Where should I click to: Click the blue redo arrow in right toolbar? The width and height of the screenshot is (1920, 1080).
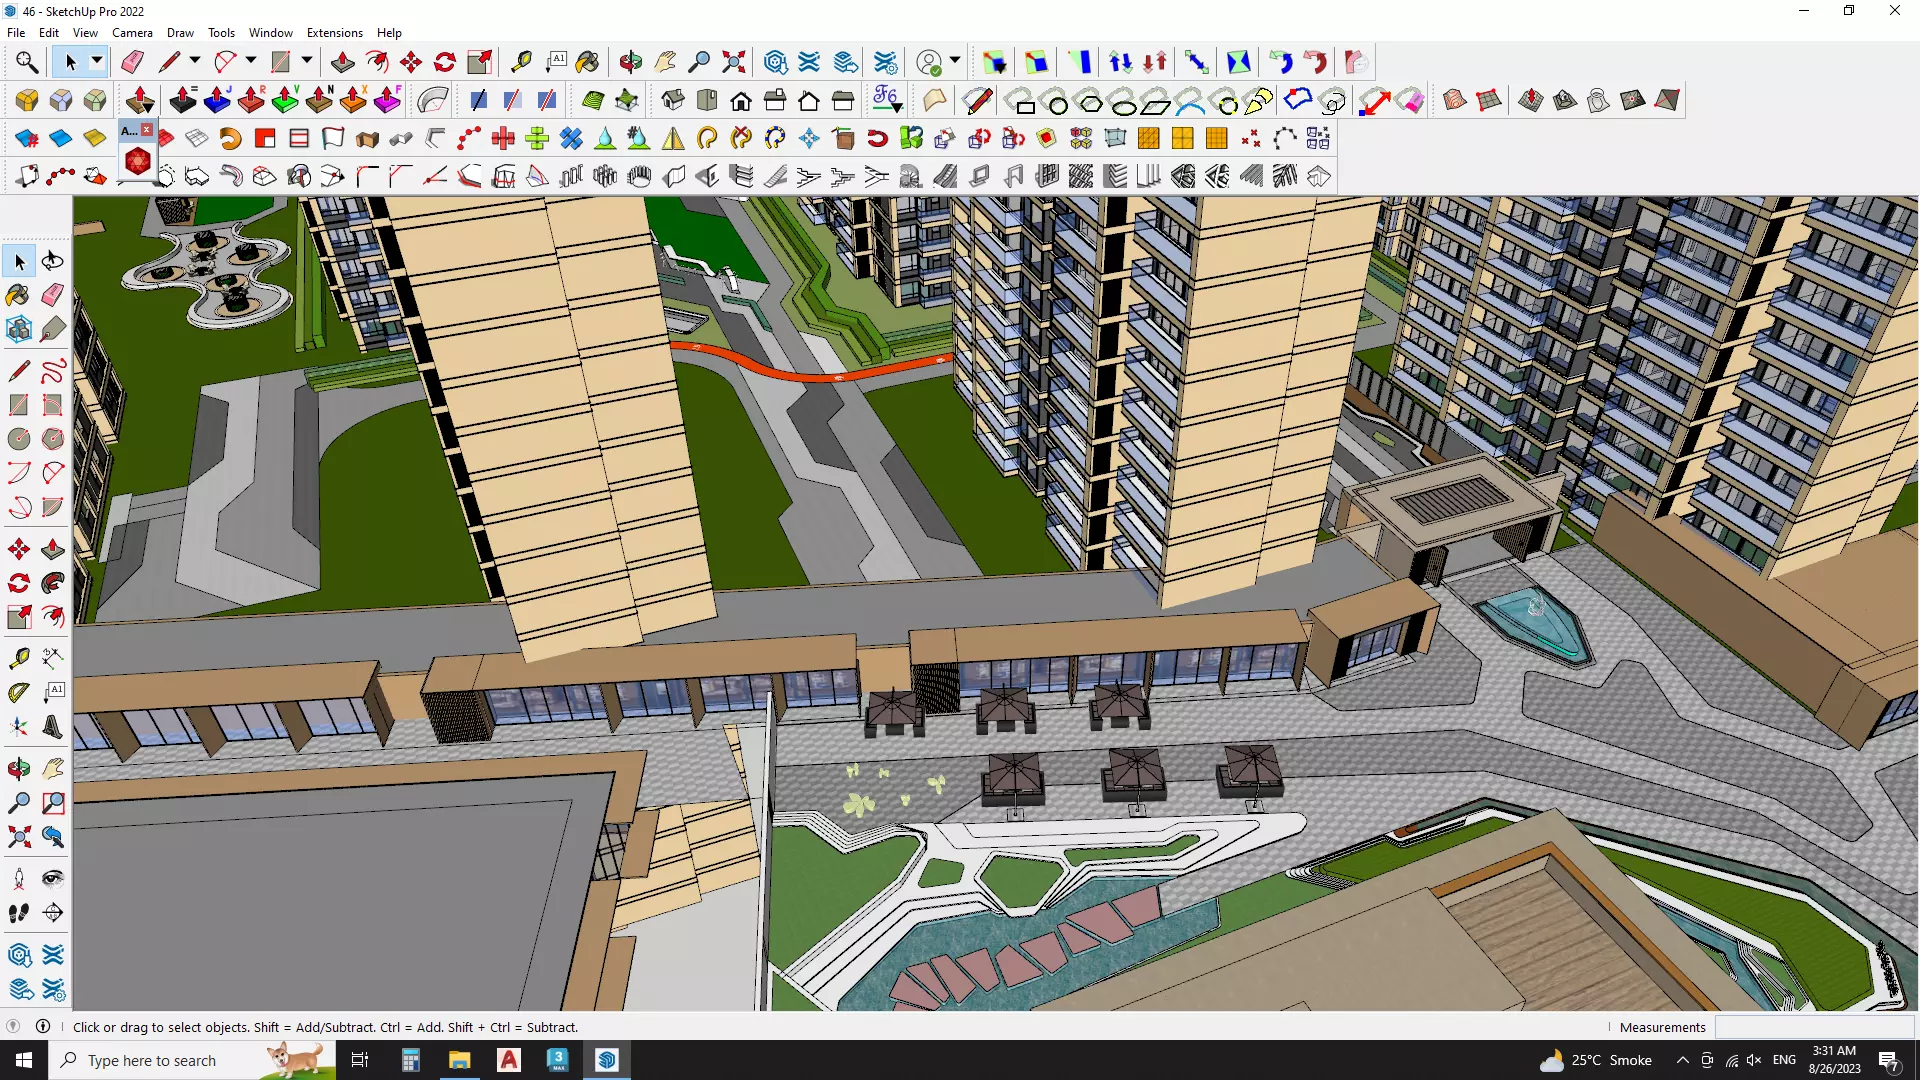(1281, 62)
